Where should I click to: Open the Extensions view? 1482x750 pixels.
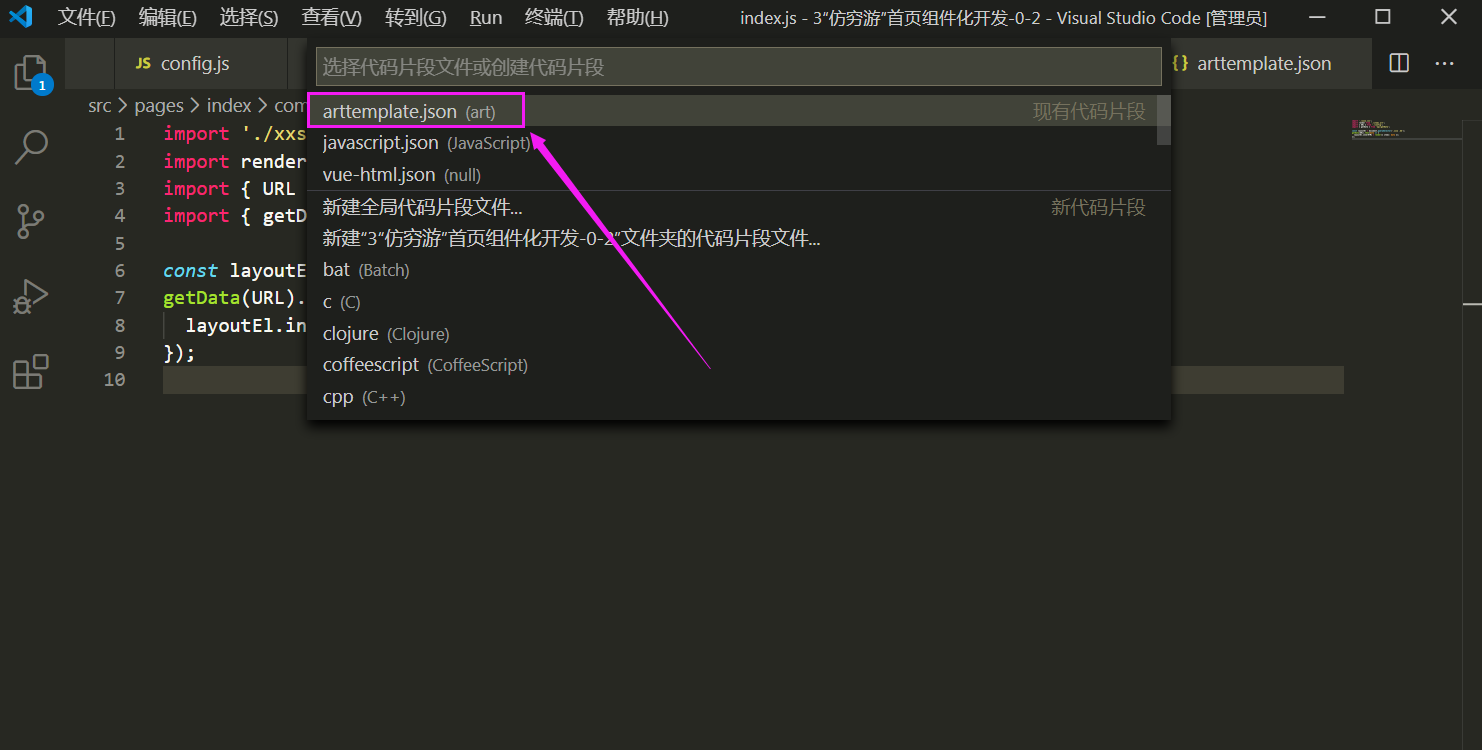30,371
